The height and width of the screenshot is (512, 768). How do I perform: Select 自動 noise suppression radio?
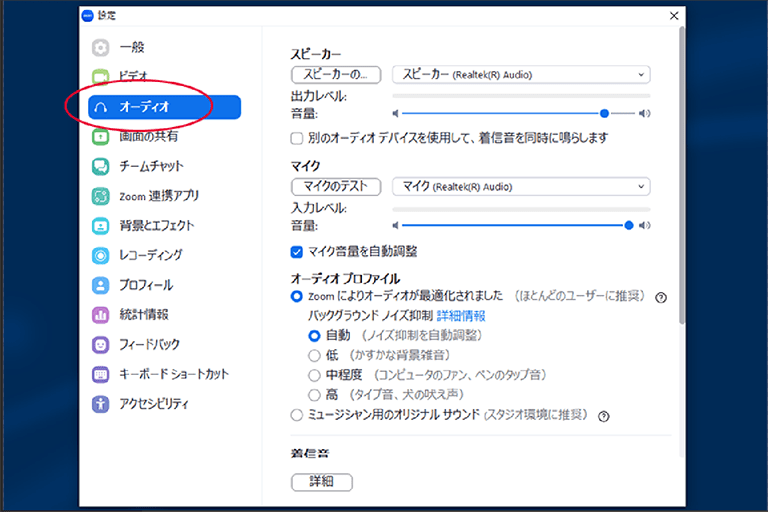(314, 336)
